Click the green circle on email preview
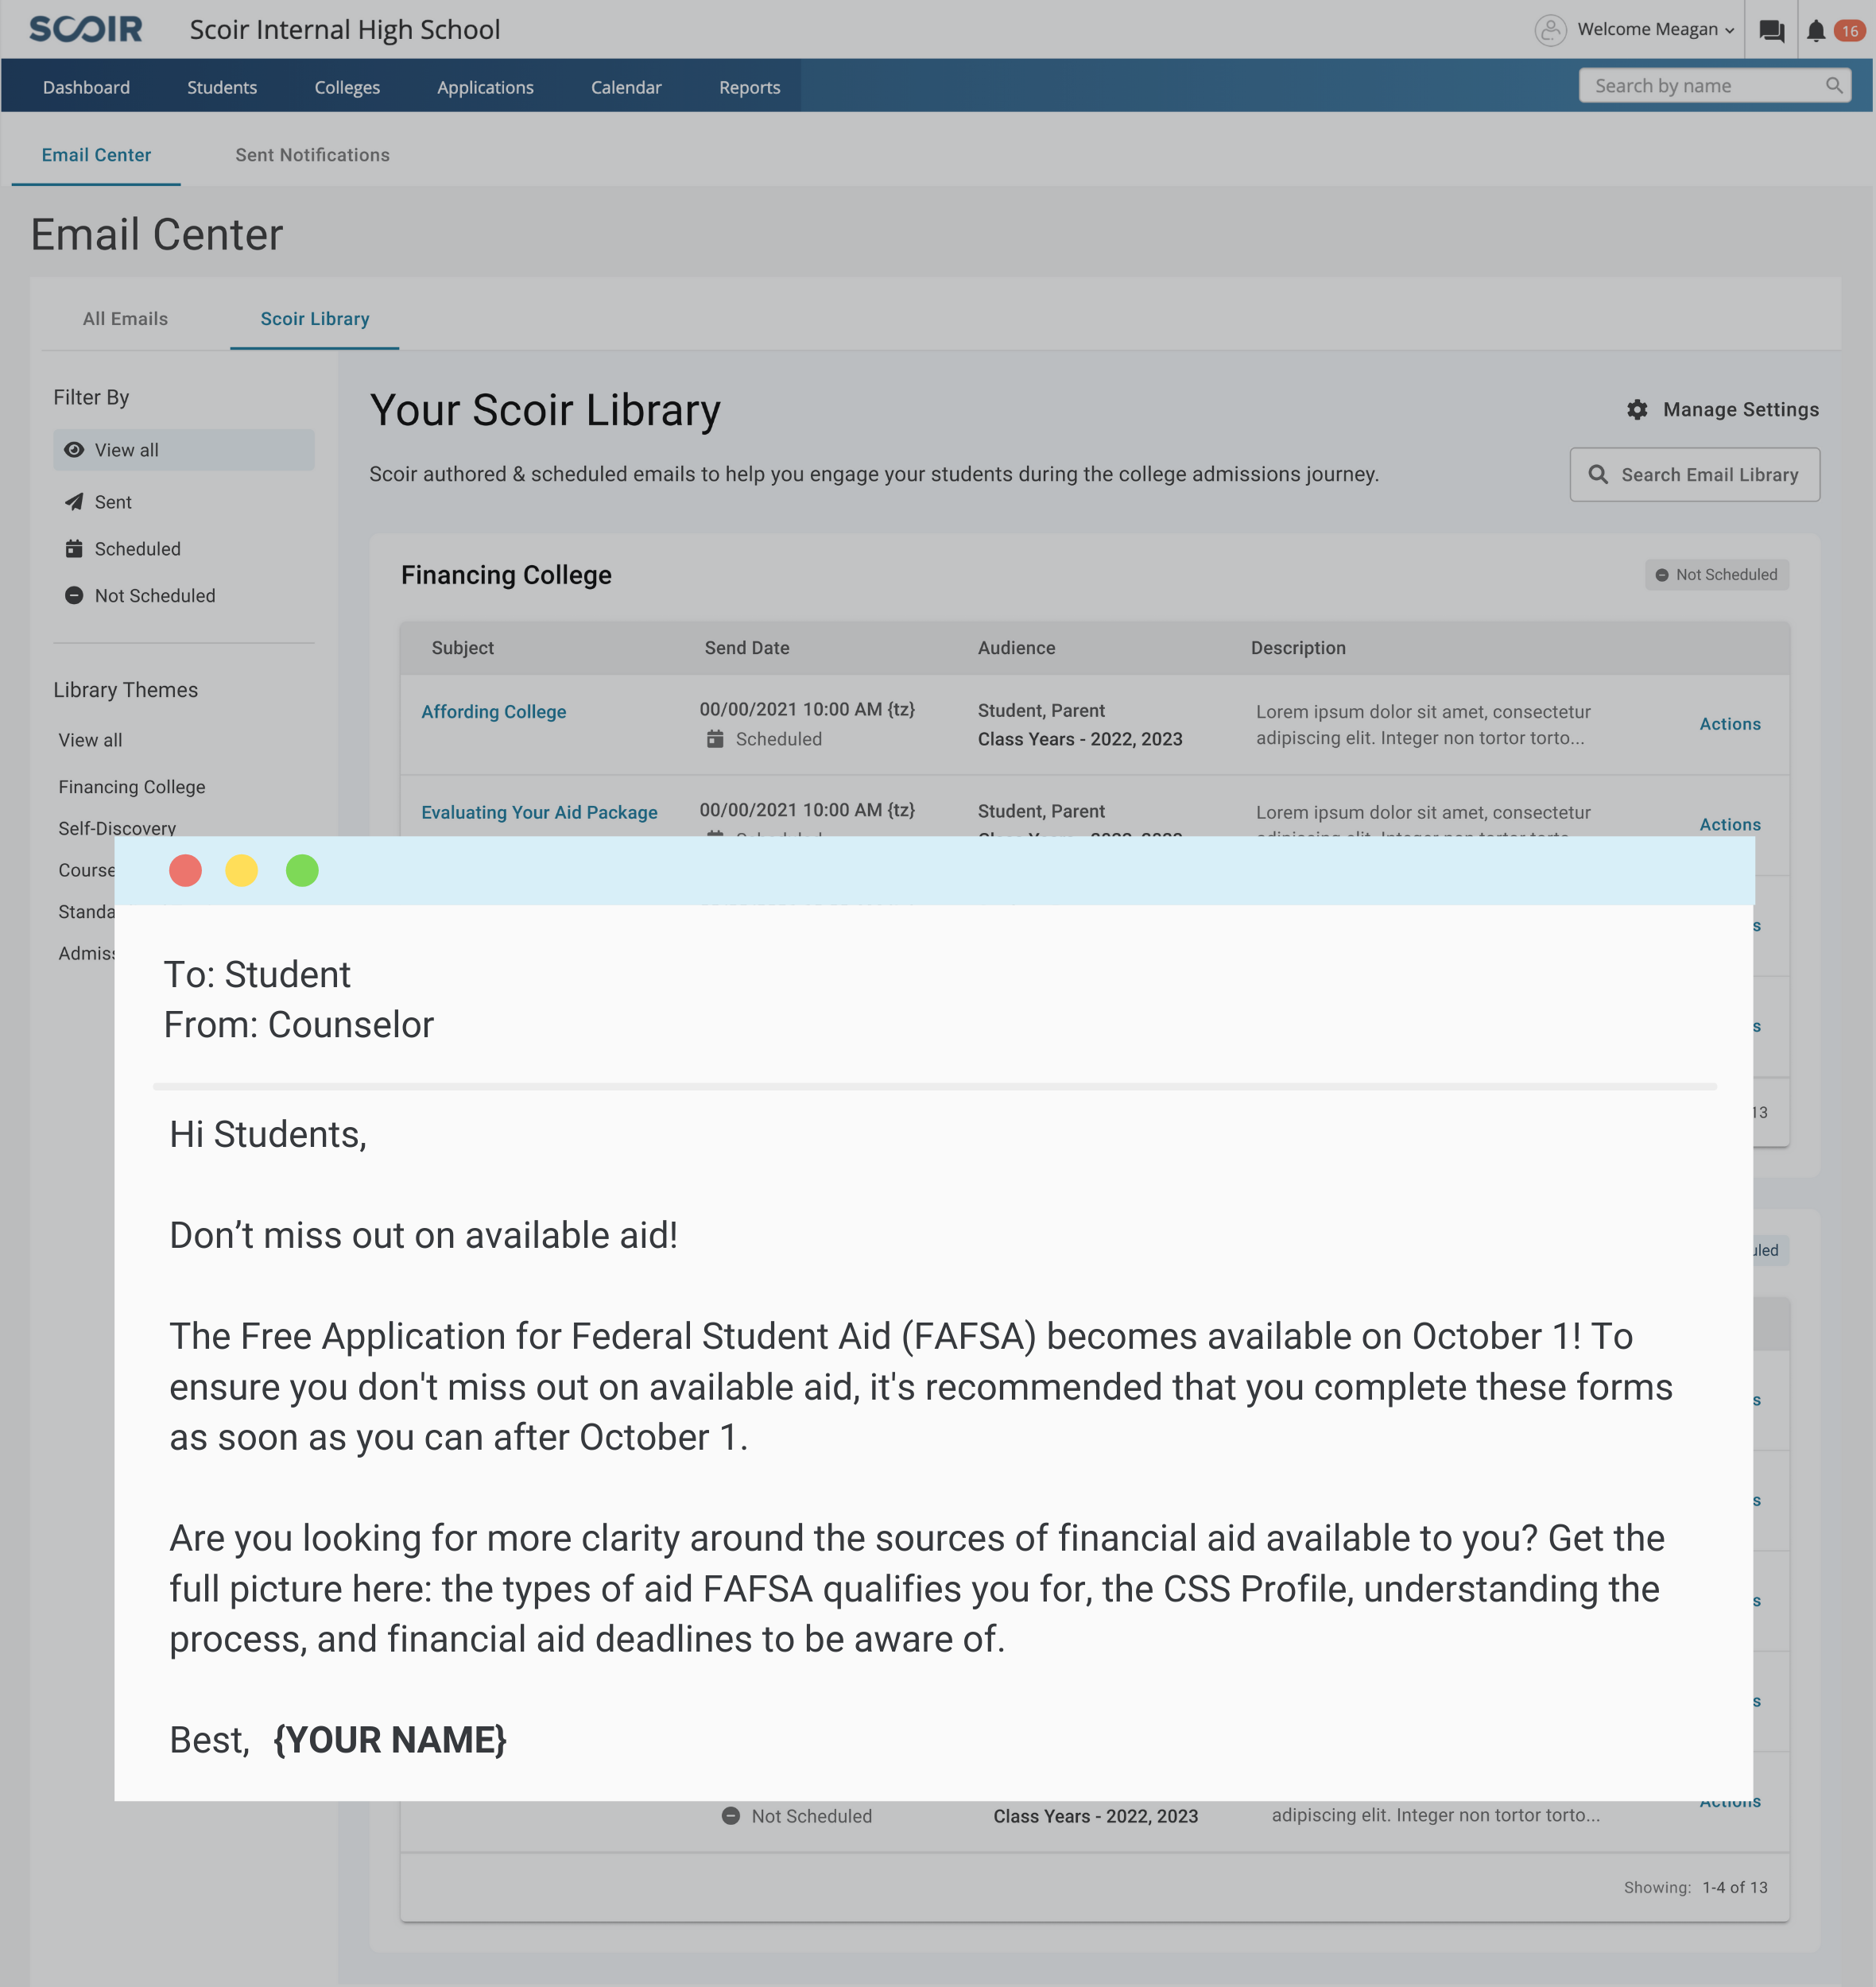The width and height of the screenshot is (1876, 1987). coord(302,870)
